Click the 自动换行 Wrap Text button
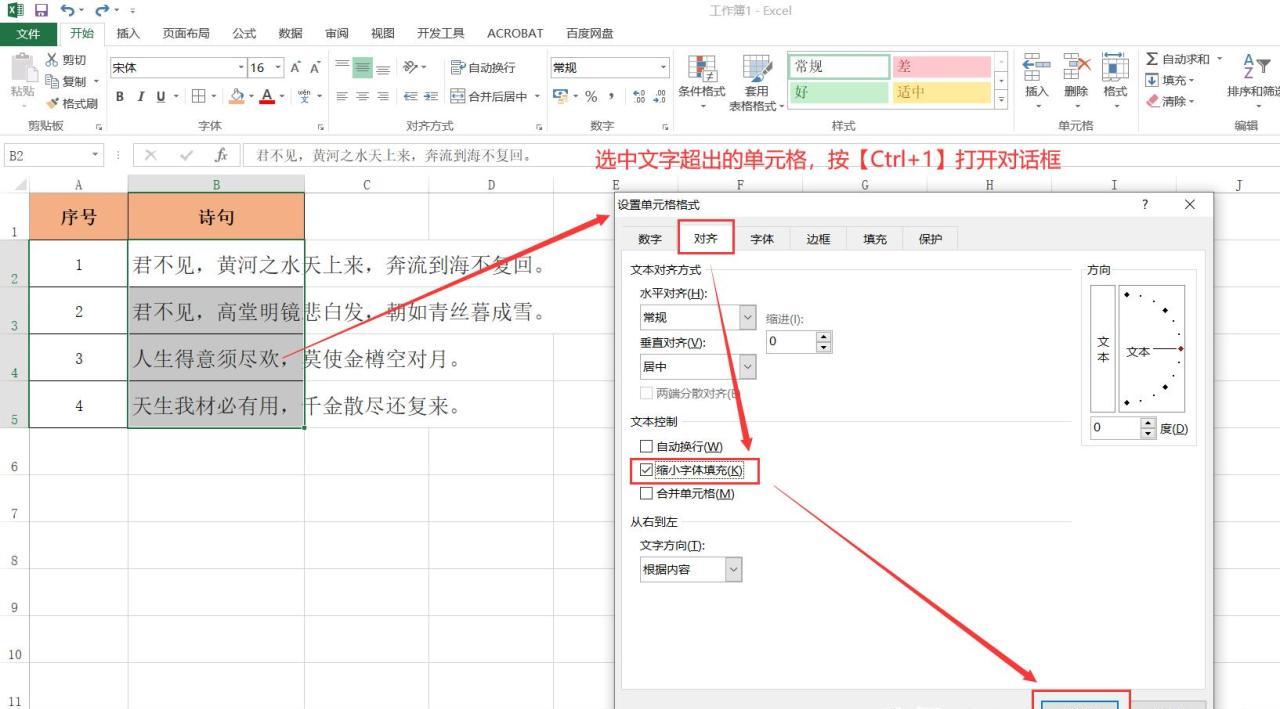This screenshot has width=1280, height=709. click(x=483, y=67)
